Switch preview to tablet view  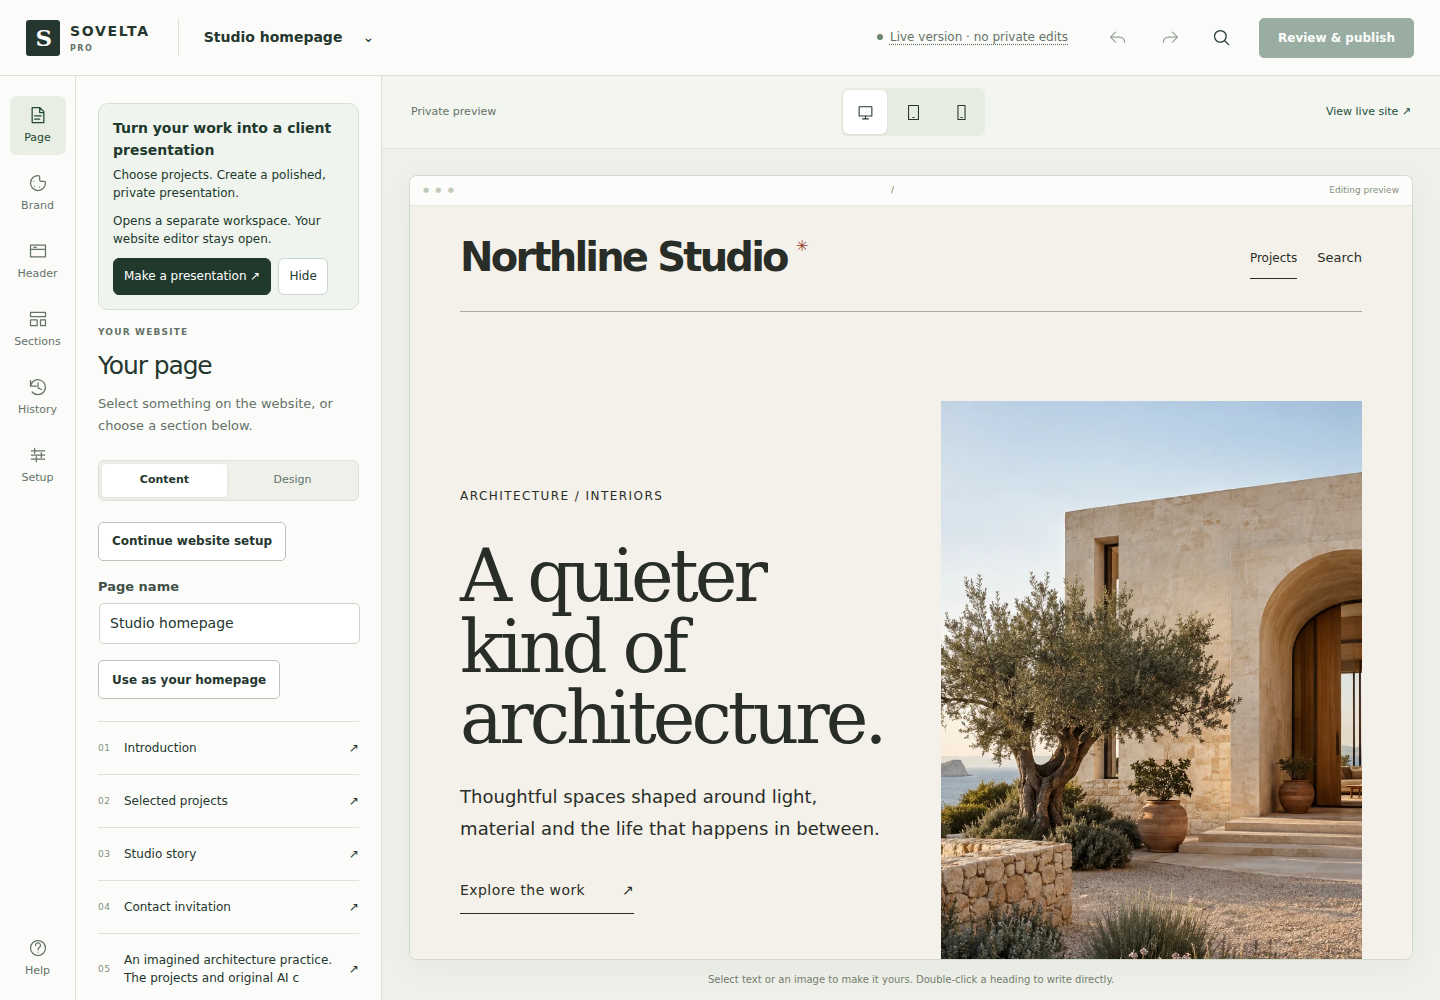[914, 112]
